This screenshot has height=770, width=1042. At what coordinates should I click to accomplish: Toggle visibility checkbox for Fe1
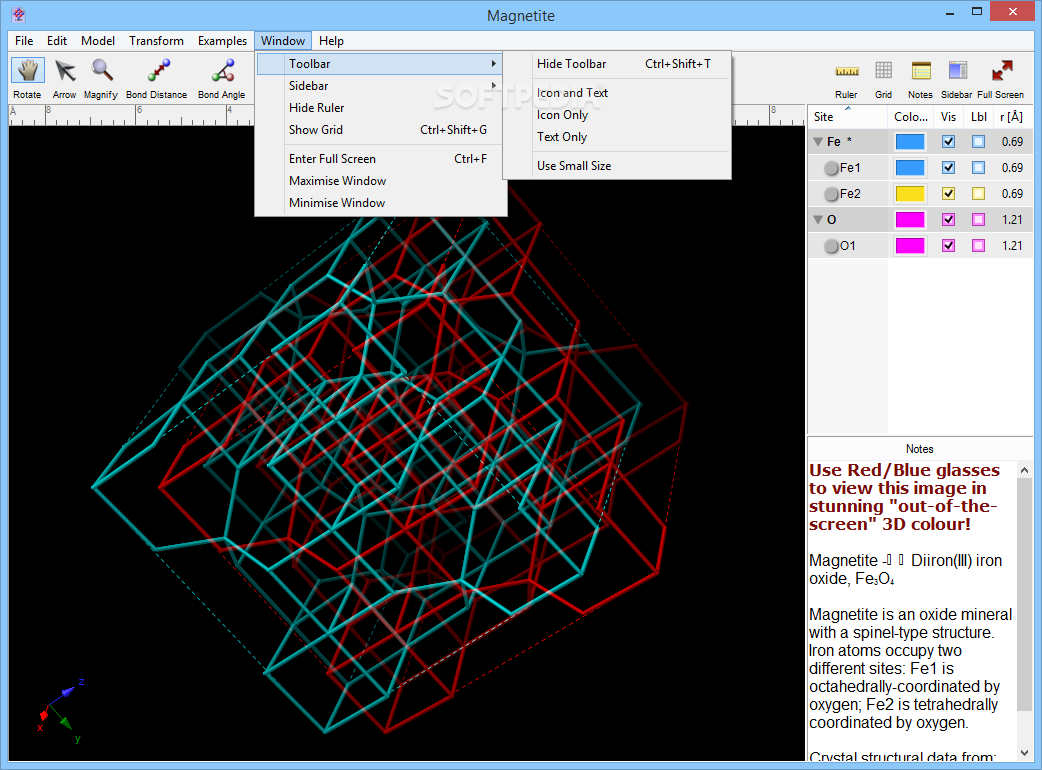948,167
